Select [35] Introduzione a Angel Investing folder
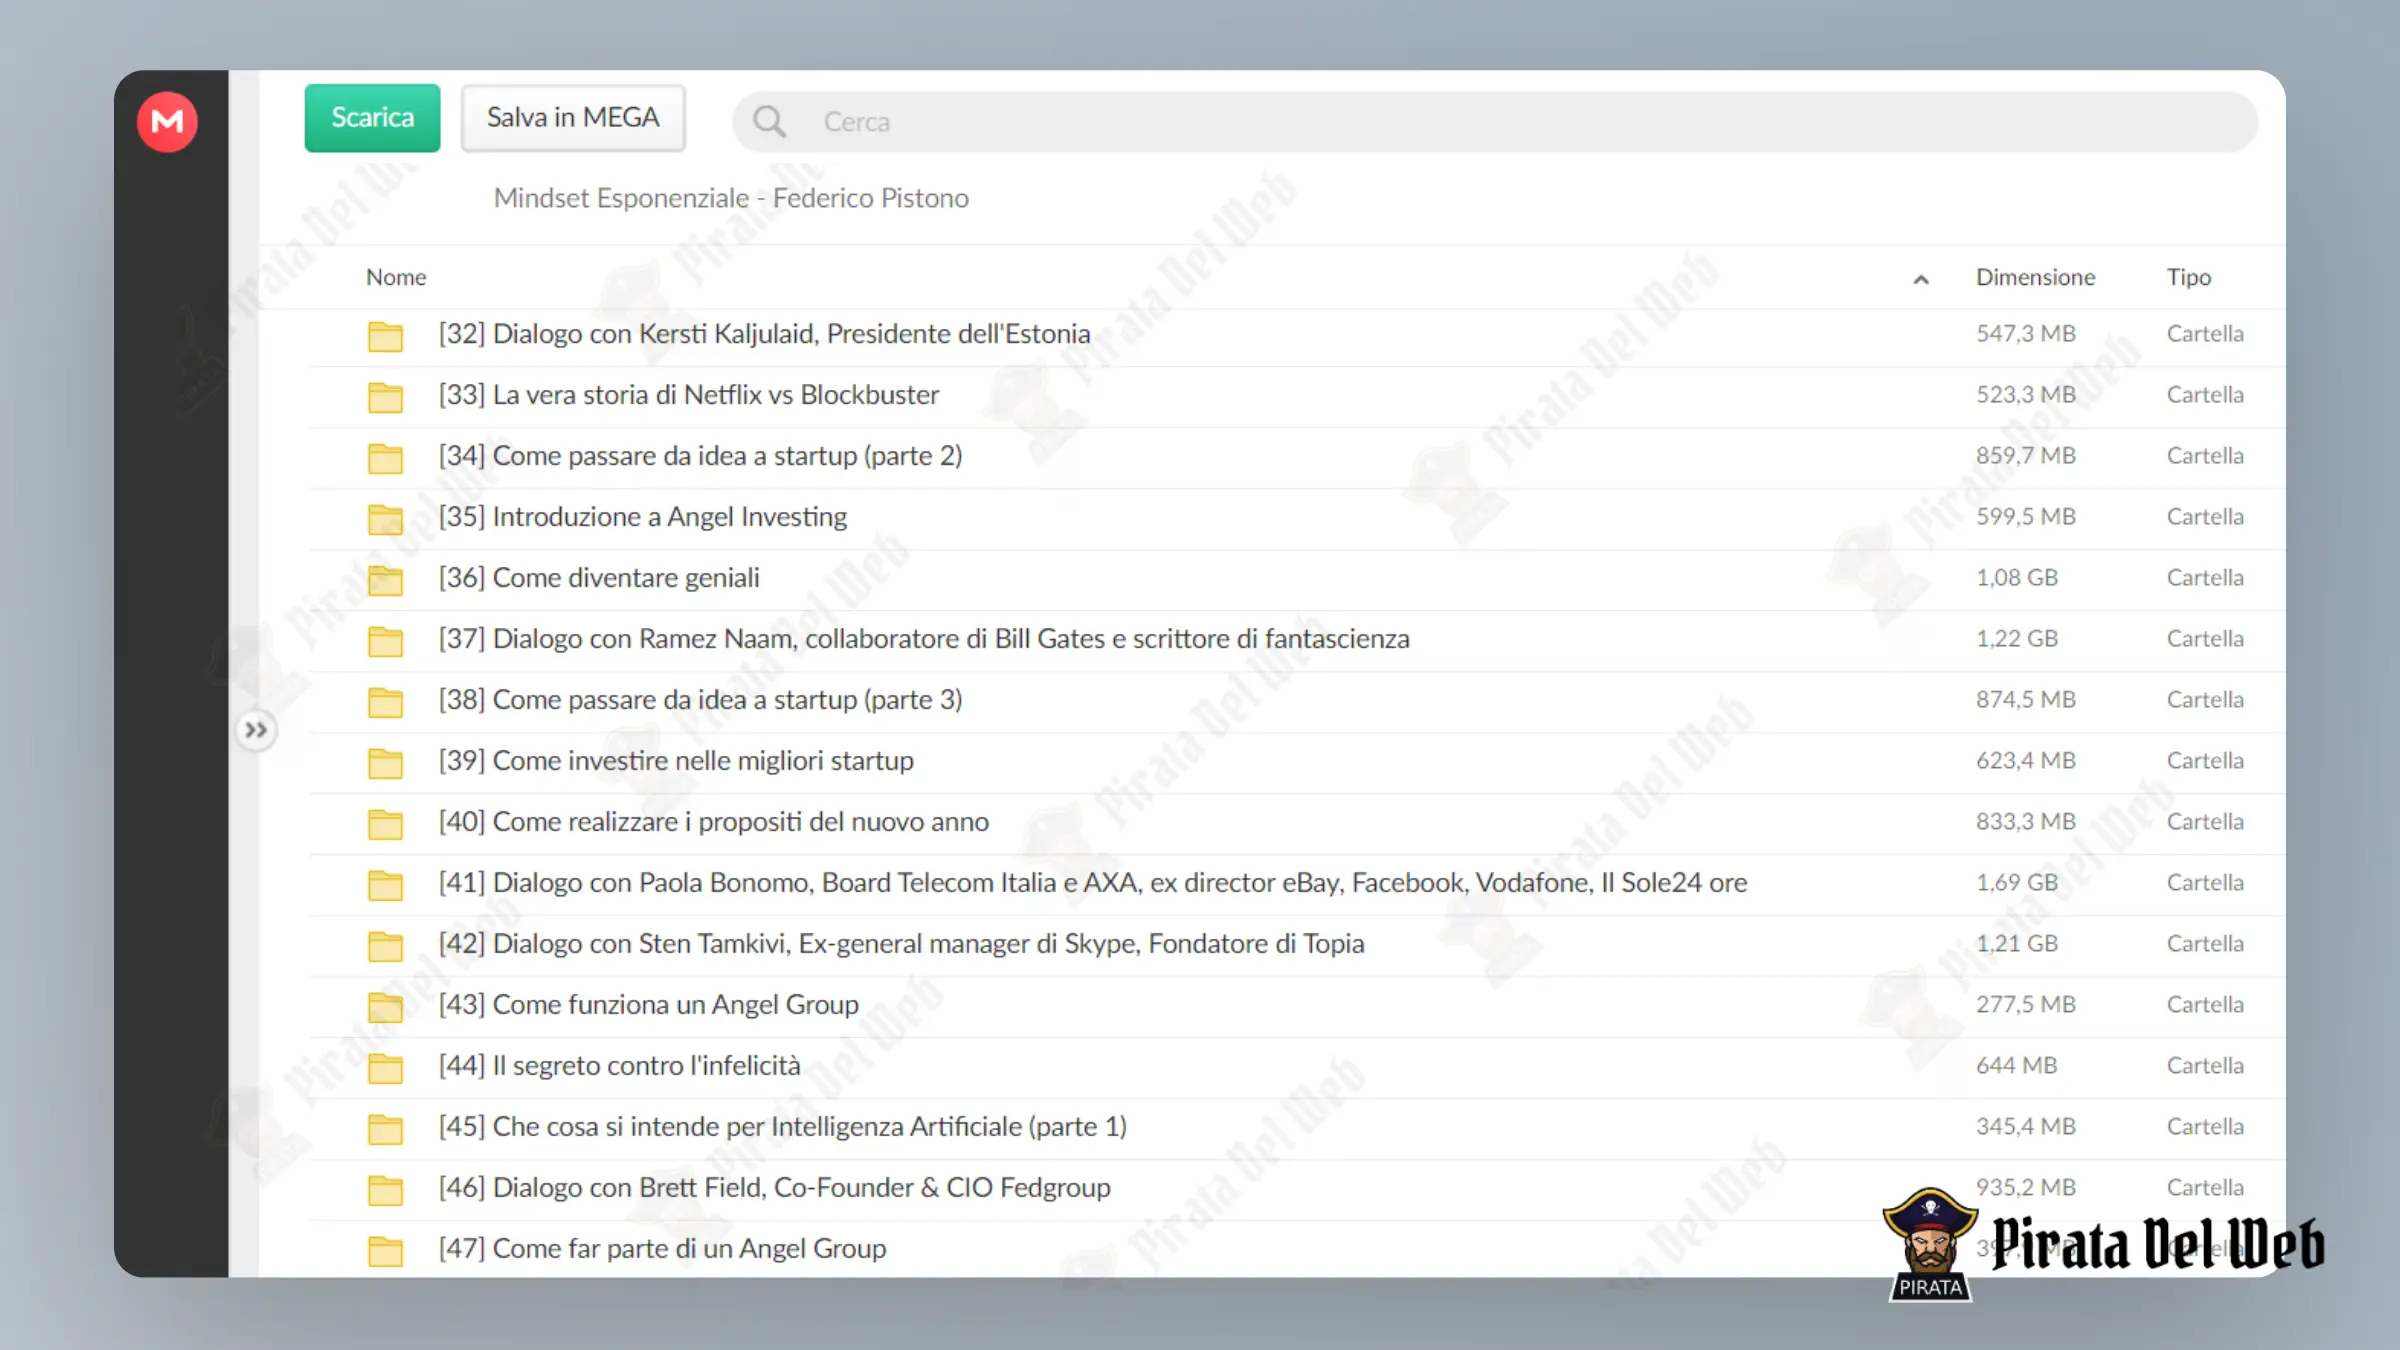This screenshot has height=1350, width=2400. (1296, 518)
